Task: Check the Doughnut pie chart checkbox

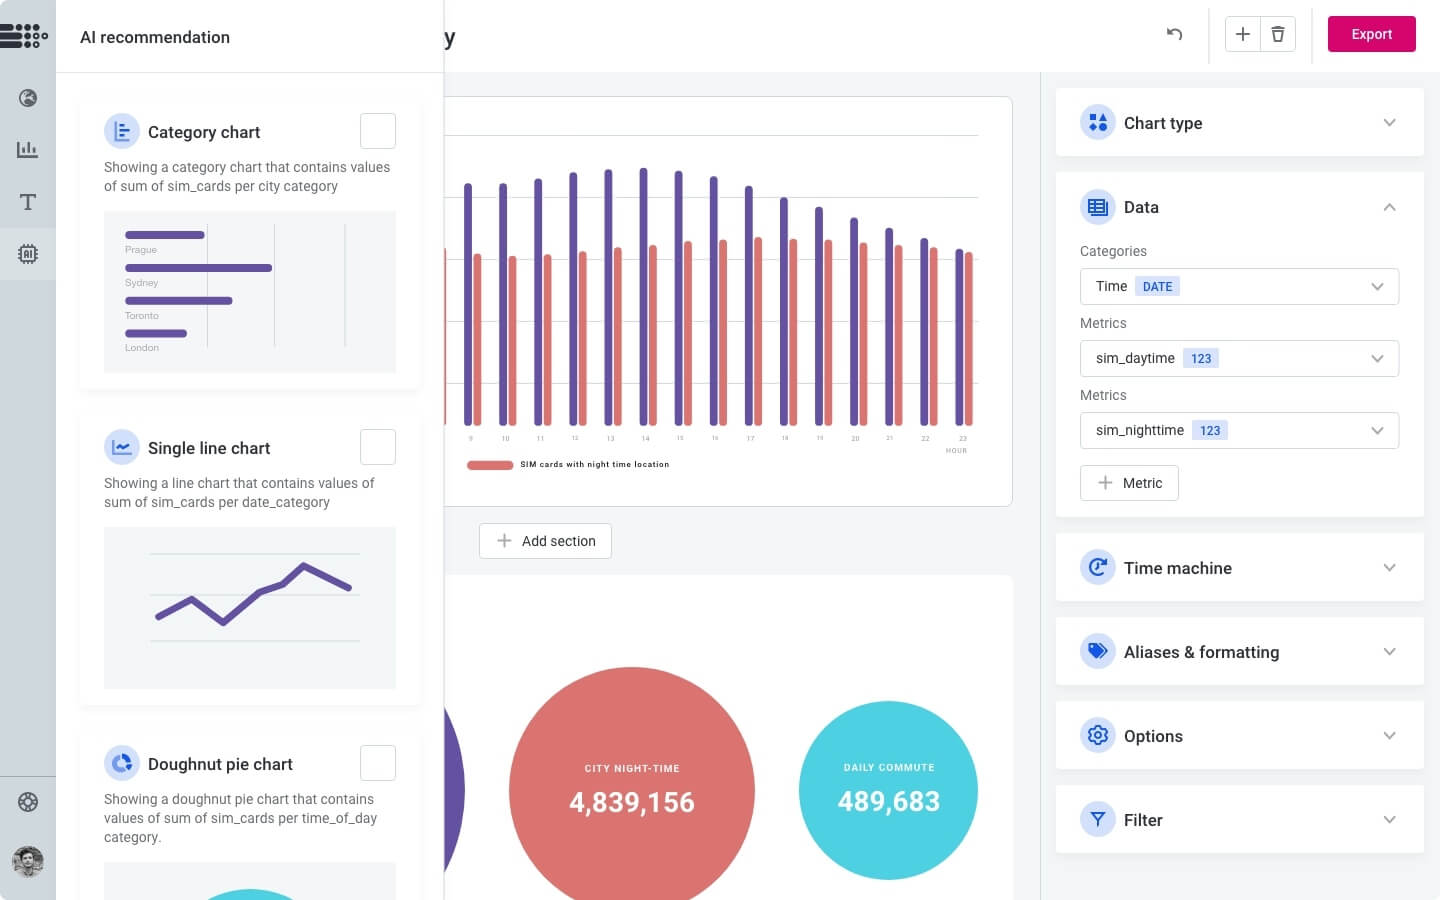Action: (378, 763)
